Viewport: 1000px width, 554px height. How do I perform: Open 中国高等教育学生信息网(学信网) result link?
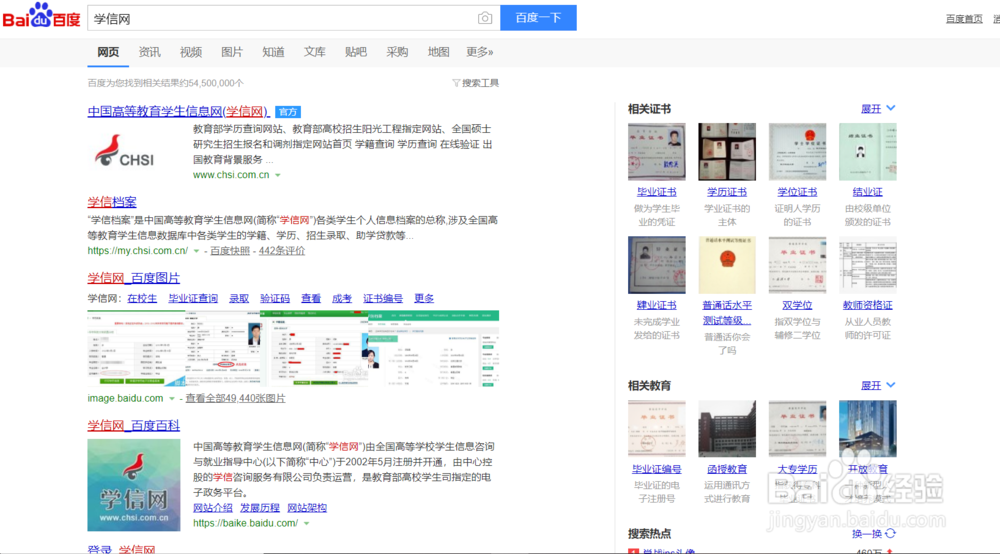tap(179, 112)
